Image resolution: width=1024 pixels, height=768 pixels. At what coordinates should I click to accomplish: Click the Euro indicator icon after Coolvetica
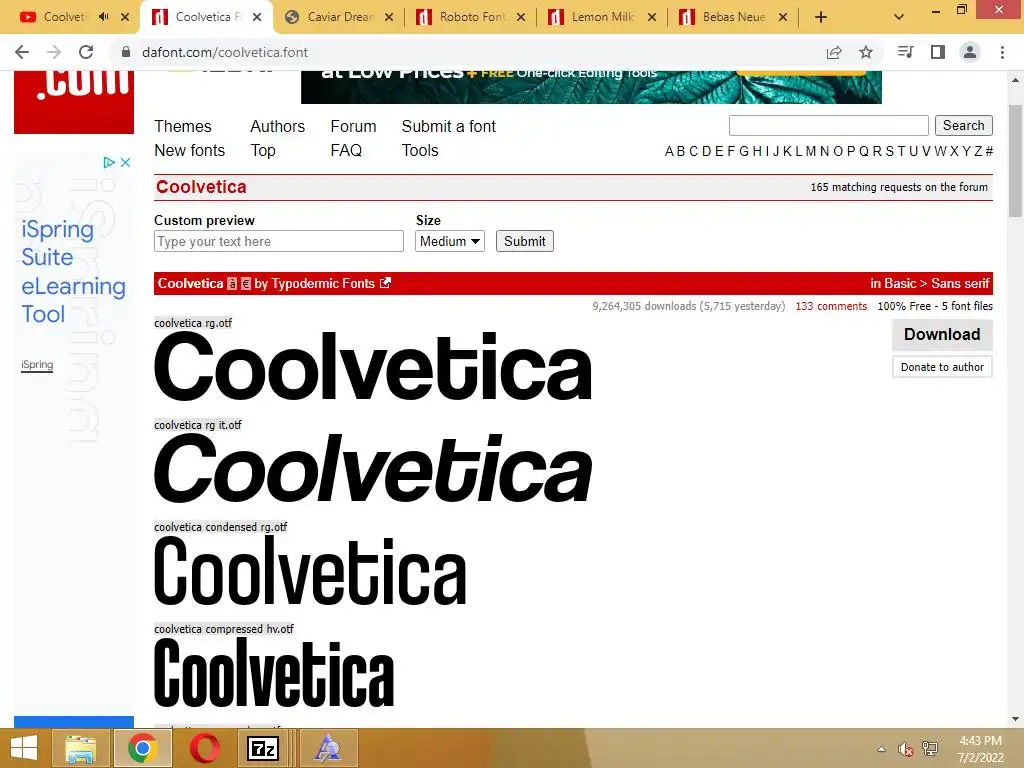[246, 283]
